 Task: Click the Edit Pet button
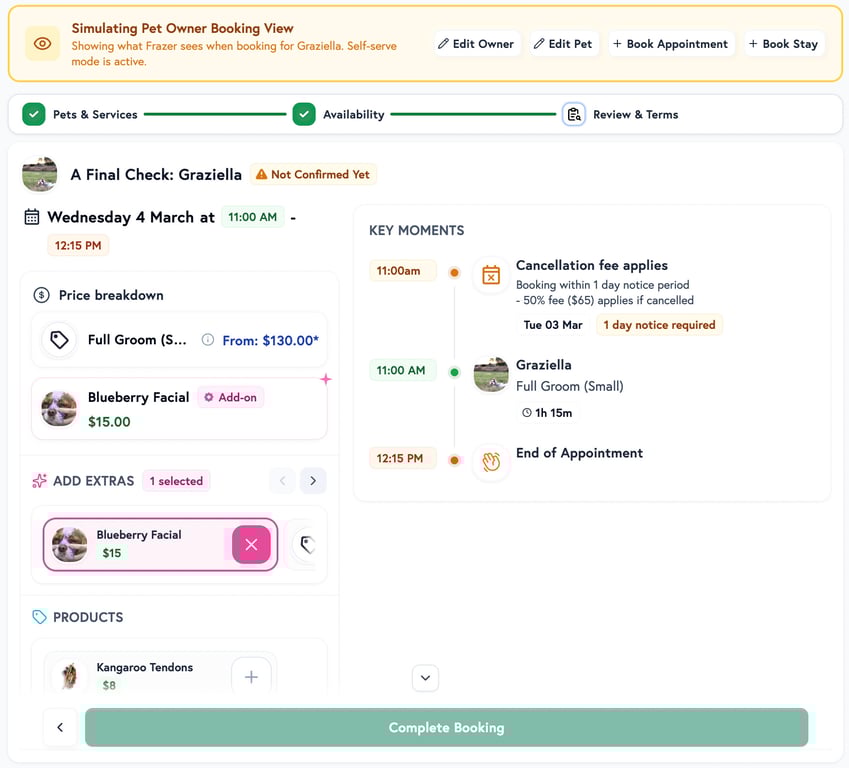coord(564,44)
